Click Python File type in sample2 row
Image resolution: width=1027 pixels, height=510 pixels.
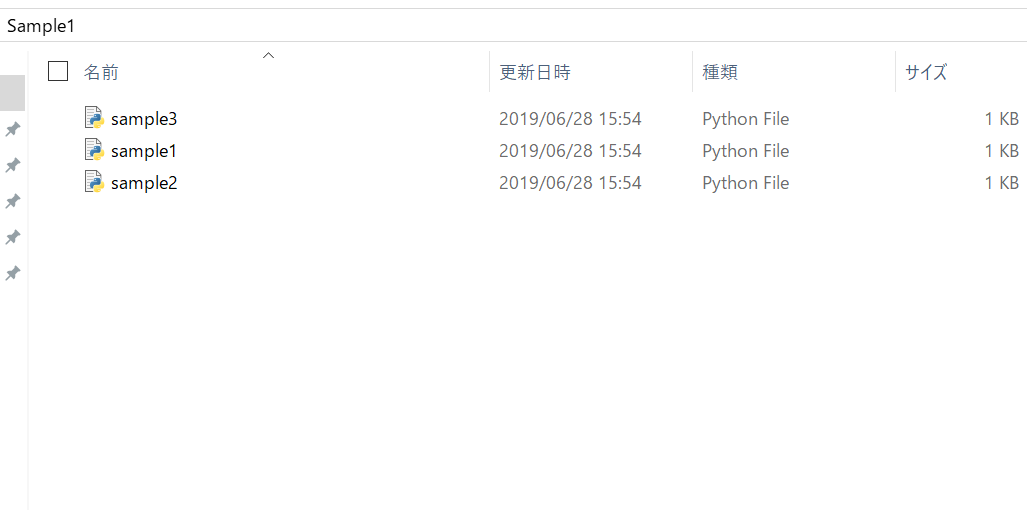(745, 182)
